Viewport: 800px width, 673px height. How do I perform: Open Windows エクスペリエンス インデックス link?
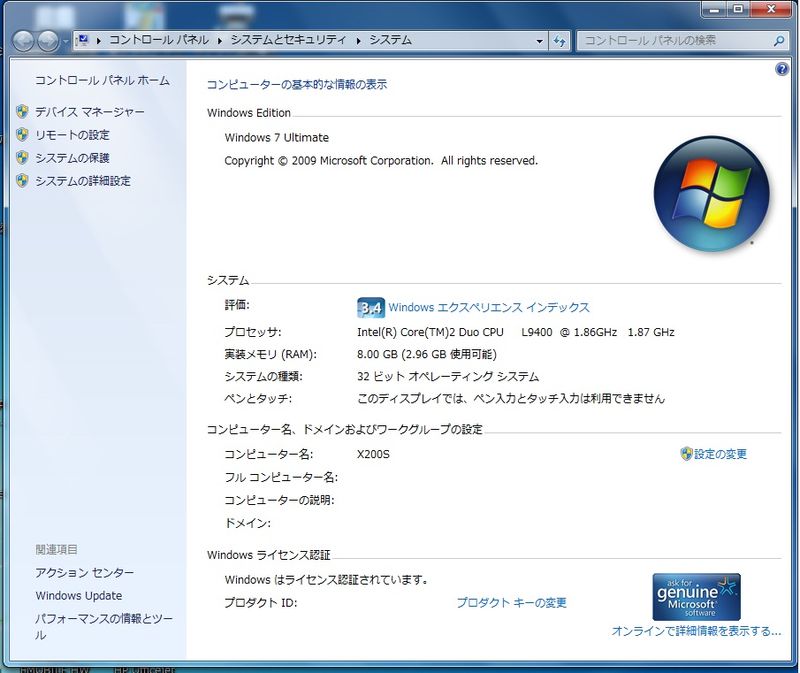pos(489,307)
